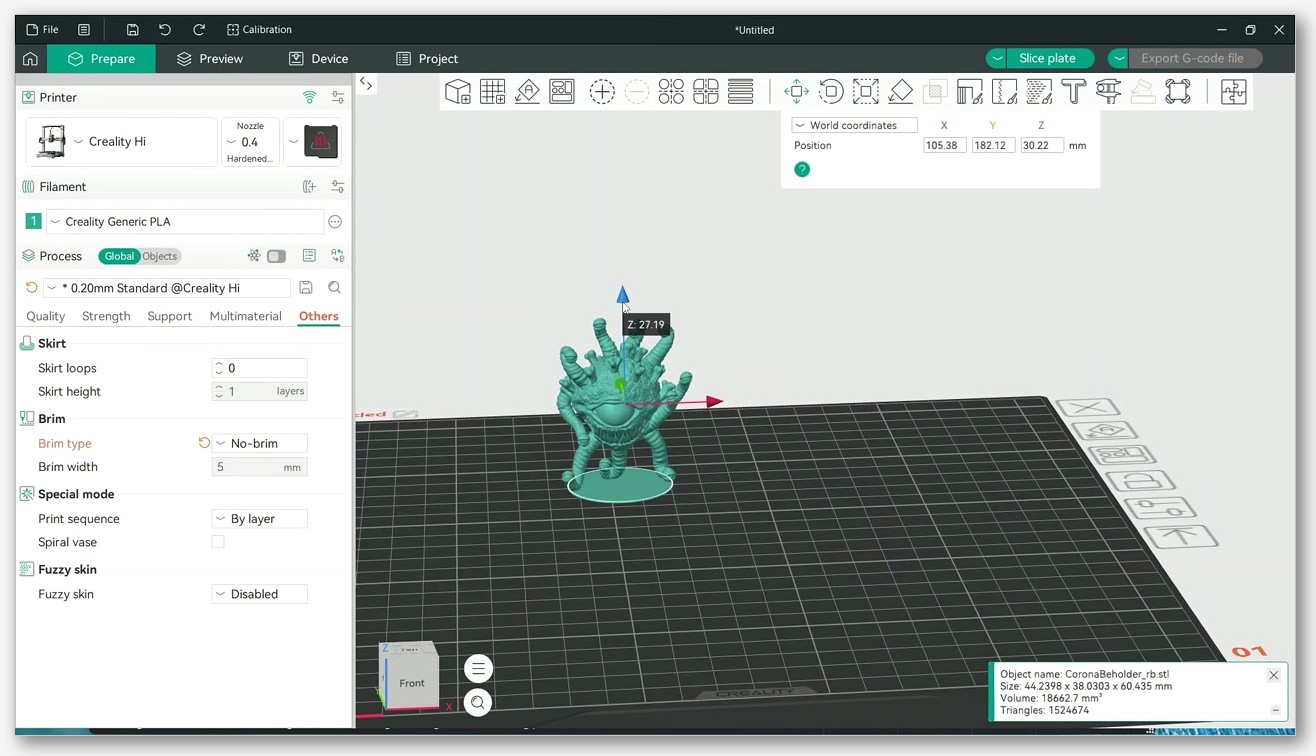Click the Wi-Fi icon in Printer header

tap(310, 97)
